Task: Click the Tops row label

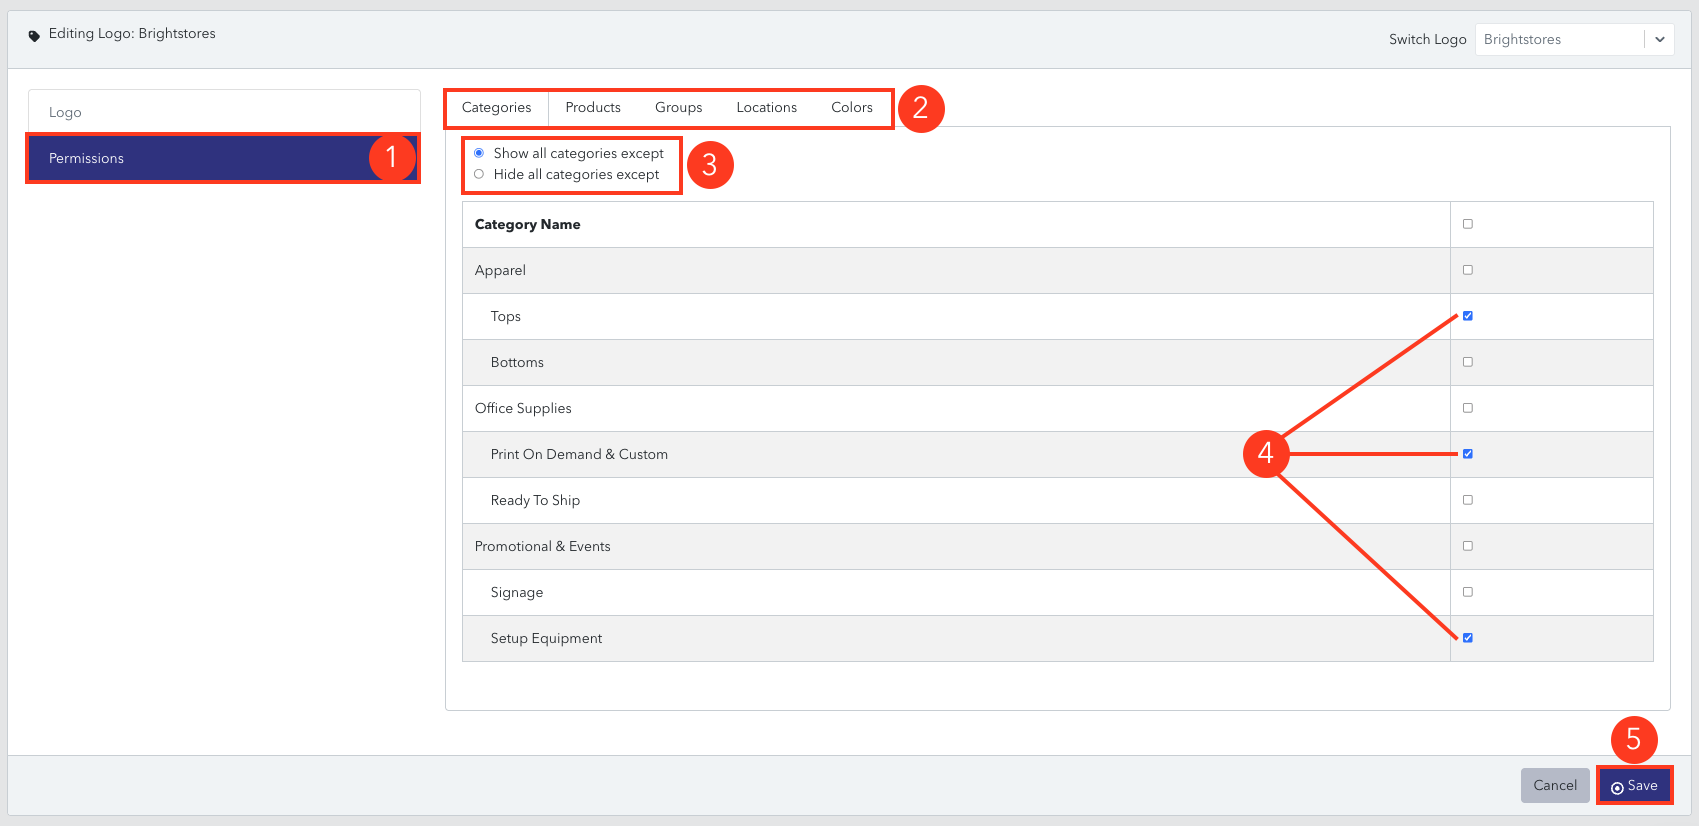Action: coord(506,316)
